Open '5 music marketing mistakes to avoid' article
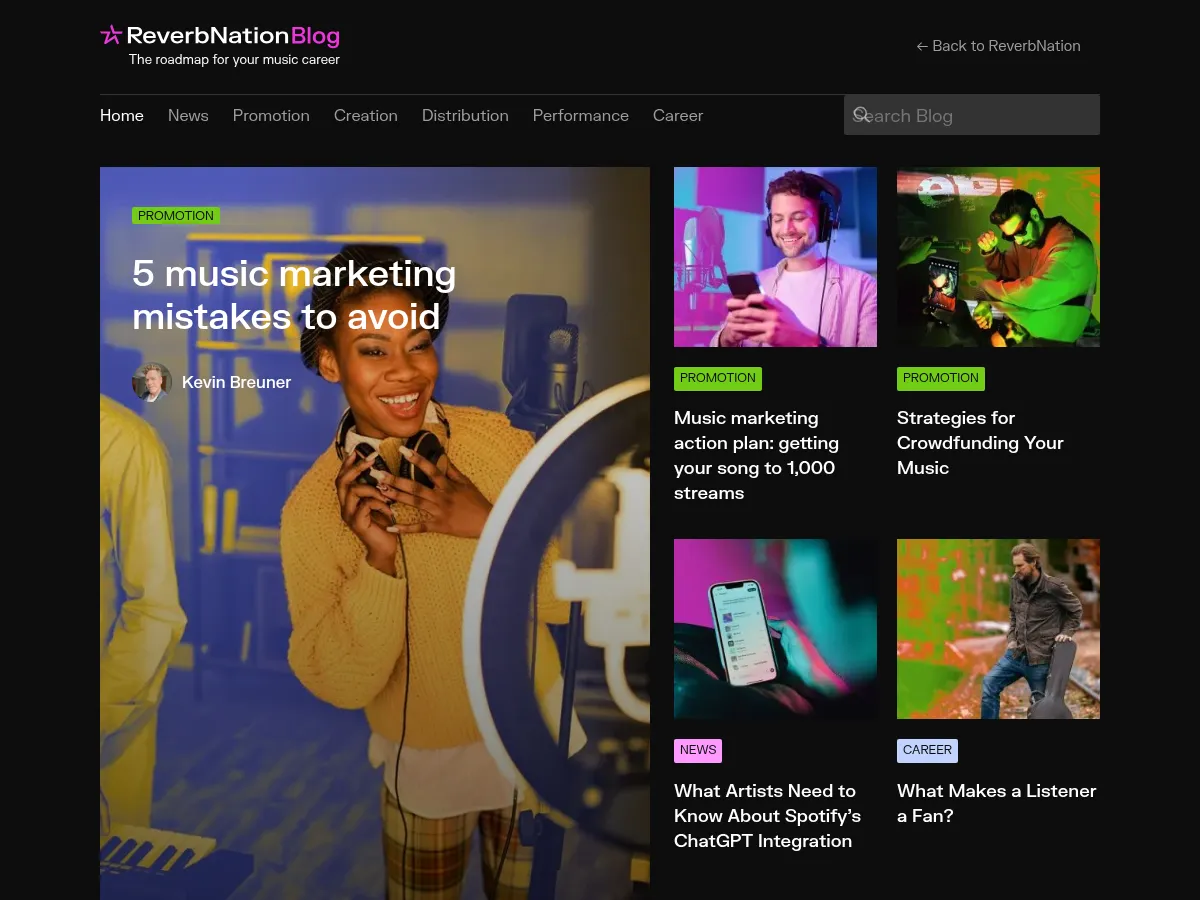Image resolution: width=1200 pixels, height=900 pixels. (x=294, y=295)
